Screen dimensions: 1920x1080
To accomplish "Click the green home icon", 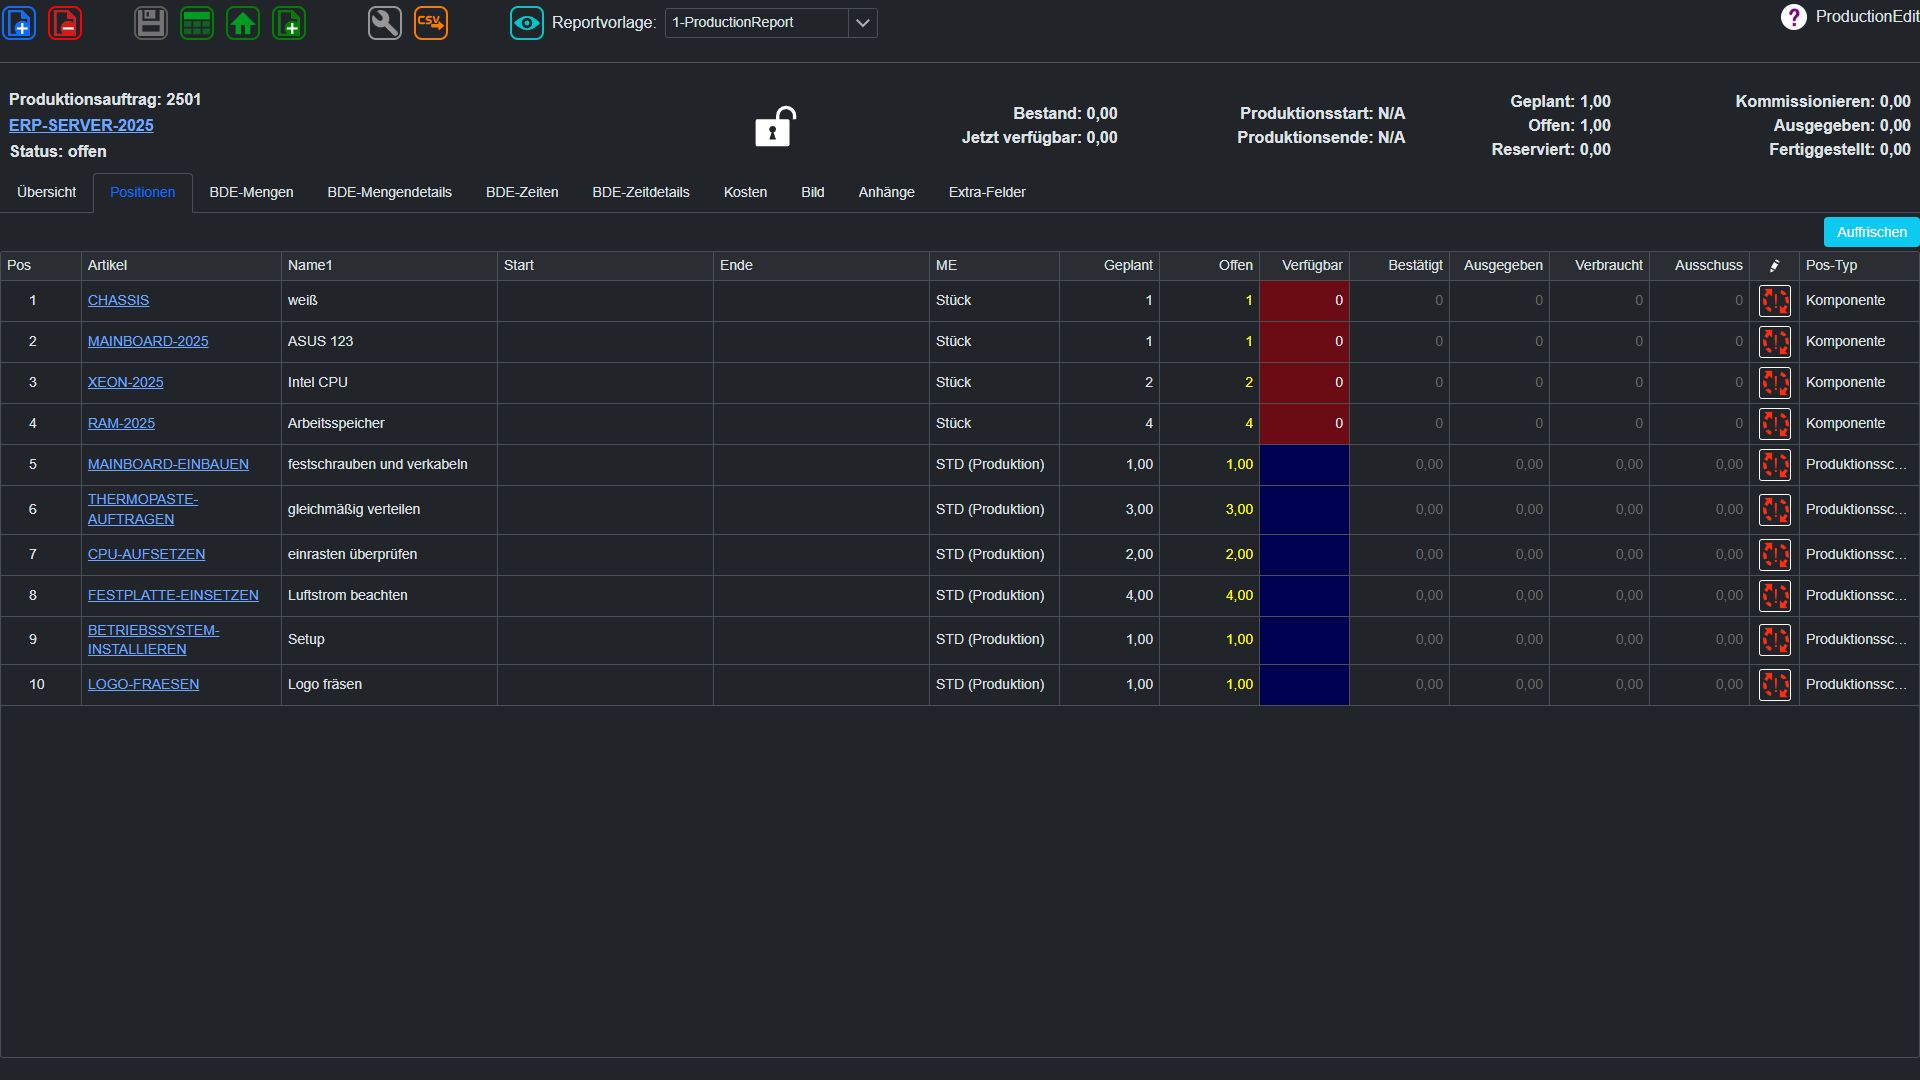I will point(243,22).
